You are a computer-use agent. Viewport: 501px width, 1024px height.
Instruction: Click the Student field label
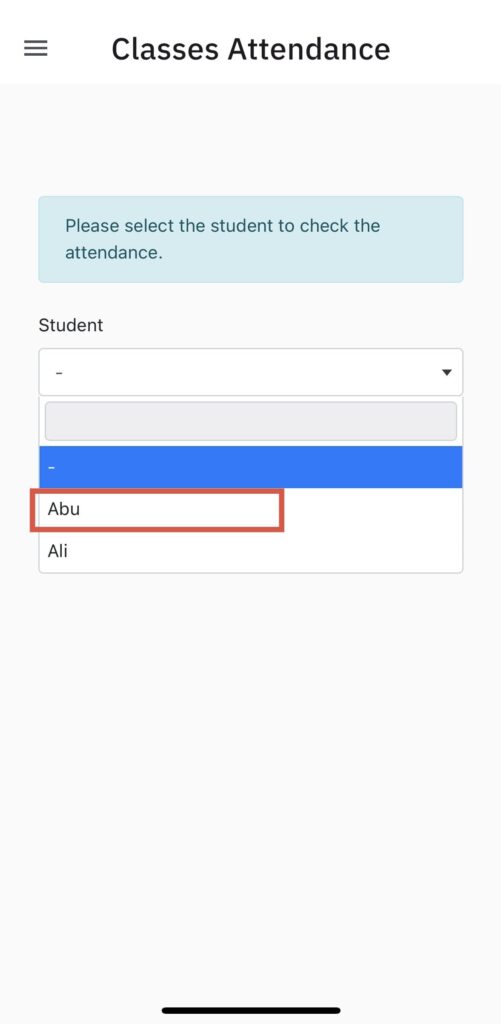pyautogui.click(x=71, y=325)
